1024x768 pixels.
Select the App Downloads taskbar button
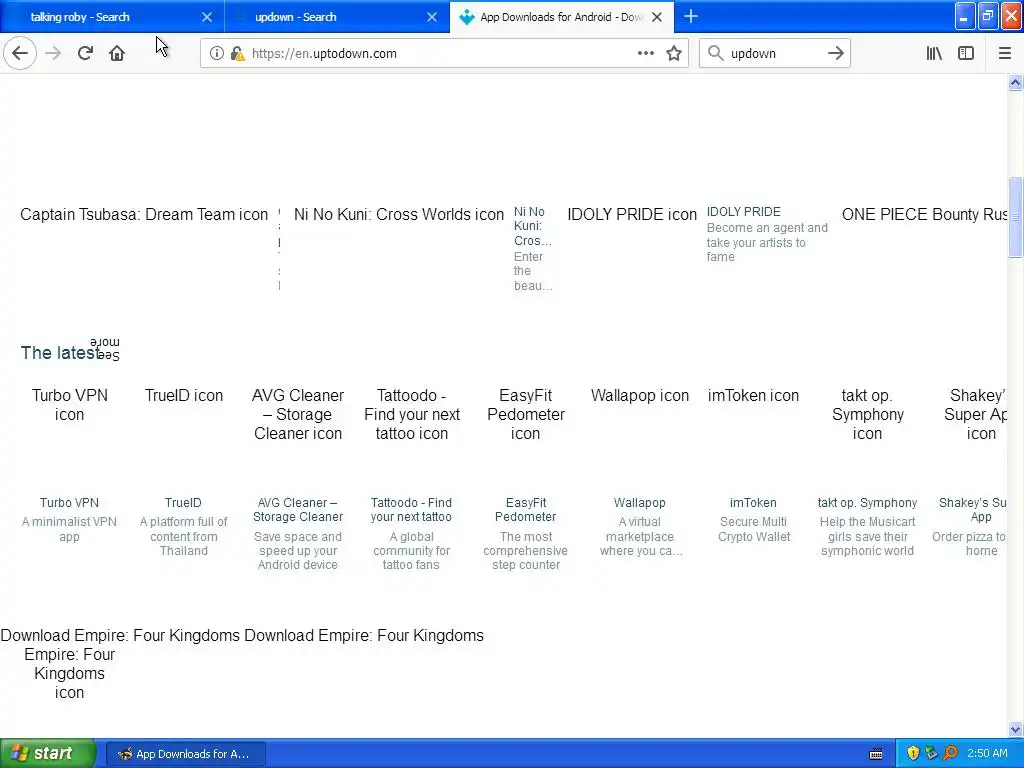[x=185, y=754]
